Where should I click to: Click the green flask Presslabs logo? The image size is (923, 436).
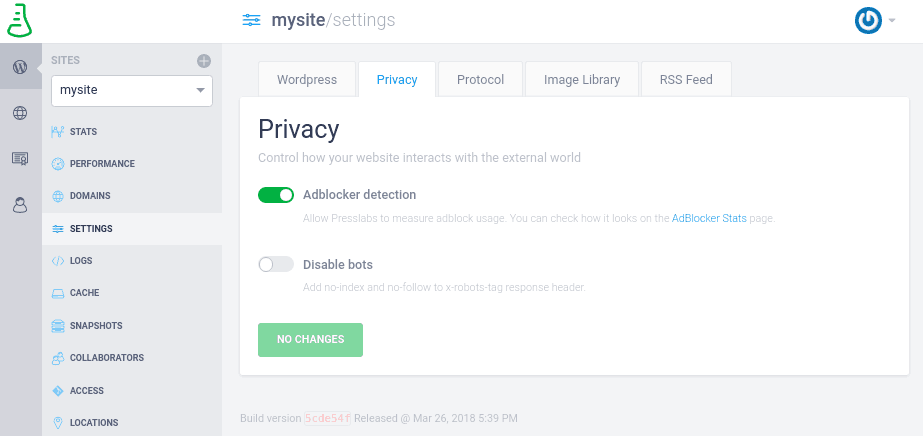(19, 21)
